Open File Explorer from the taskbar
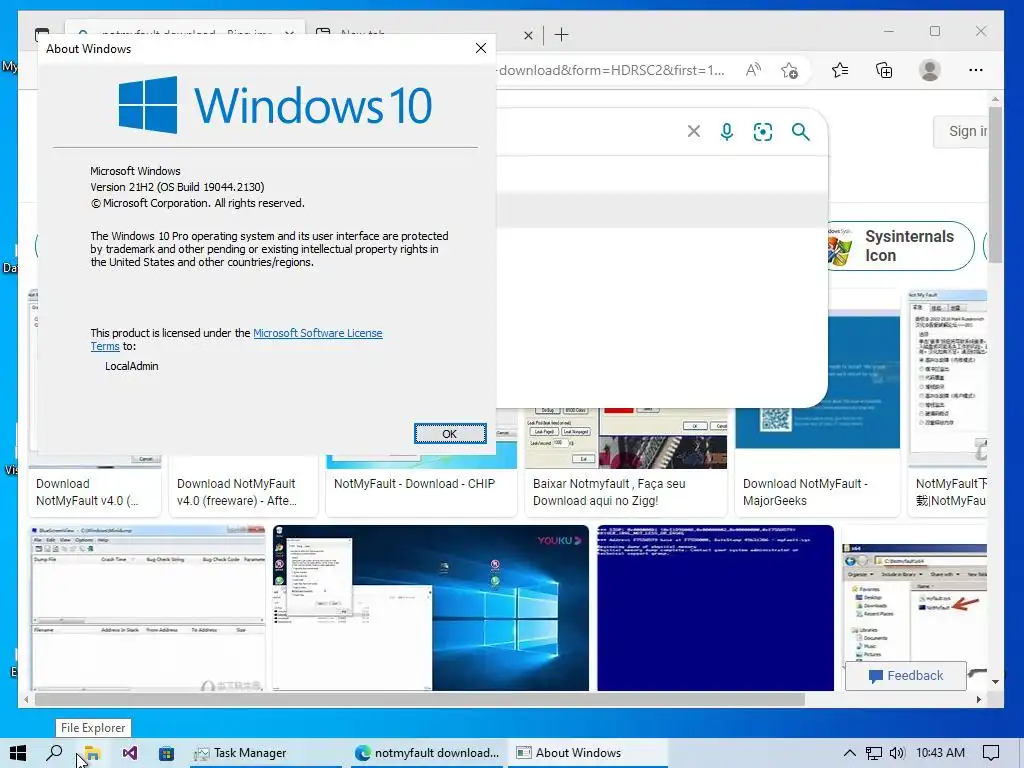Screen dimensions: 1024x768 [91, 753]
